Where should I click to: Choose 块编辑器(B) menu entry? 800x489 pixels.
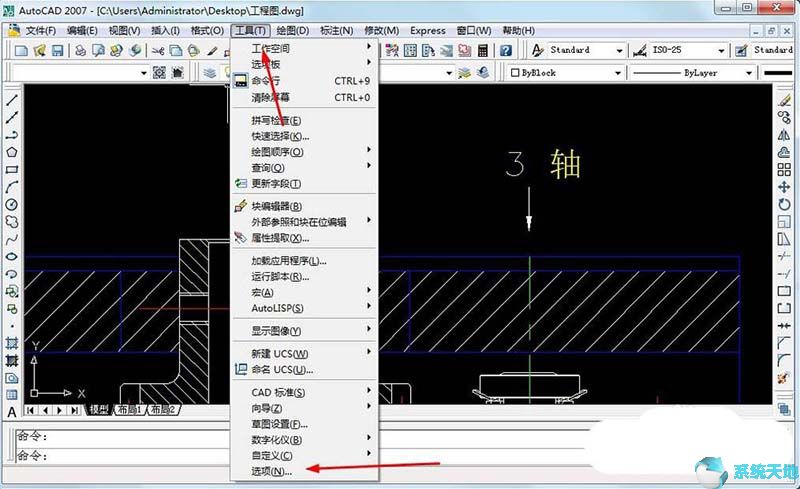[x=305, y=206]
